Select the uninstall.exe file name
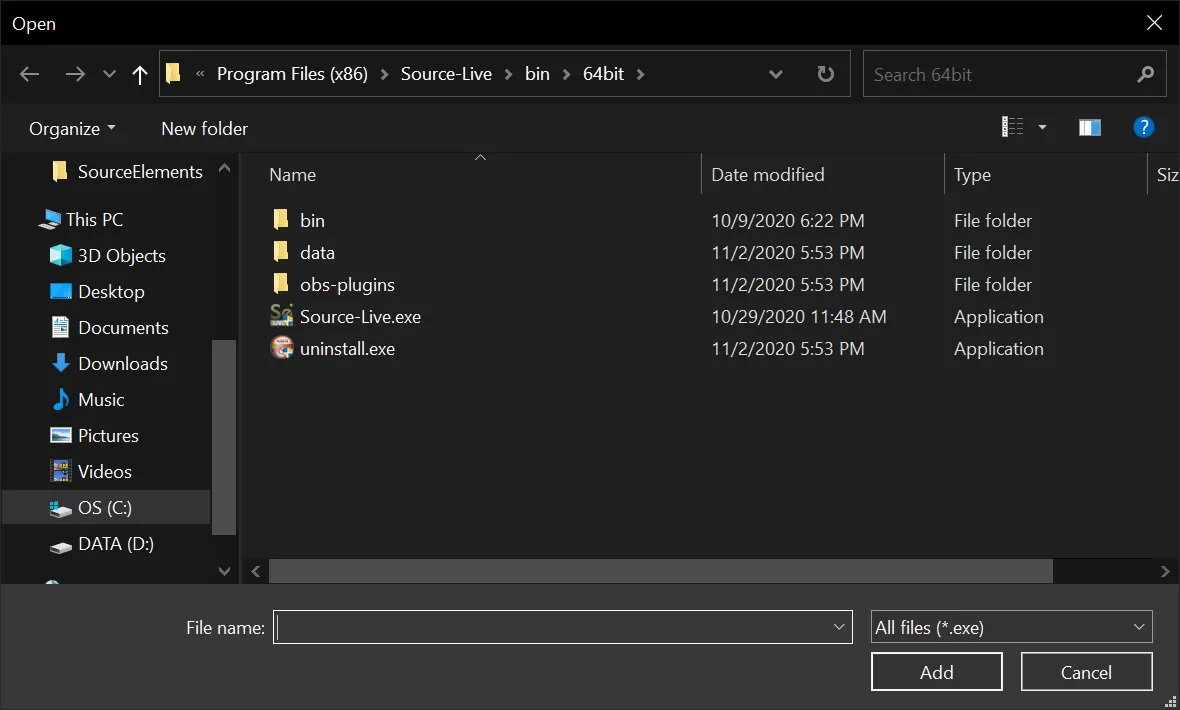This screenshot has height=710, width=1180. click(x=347, y=349)
